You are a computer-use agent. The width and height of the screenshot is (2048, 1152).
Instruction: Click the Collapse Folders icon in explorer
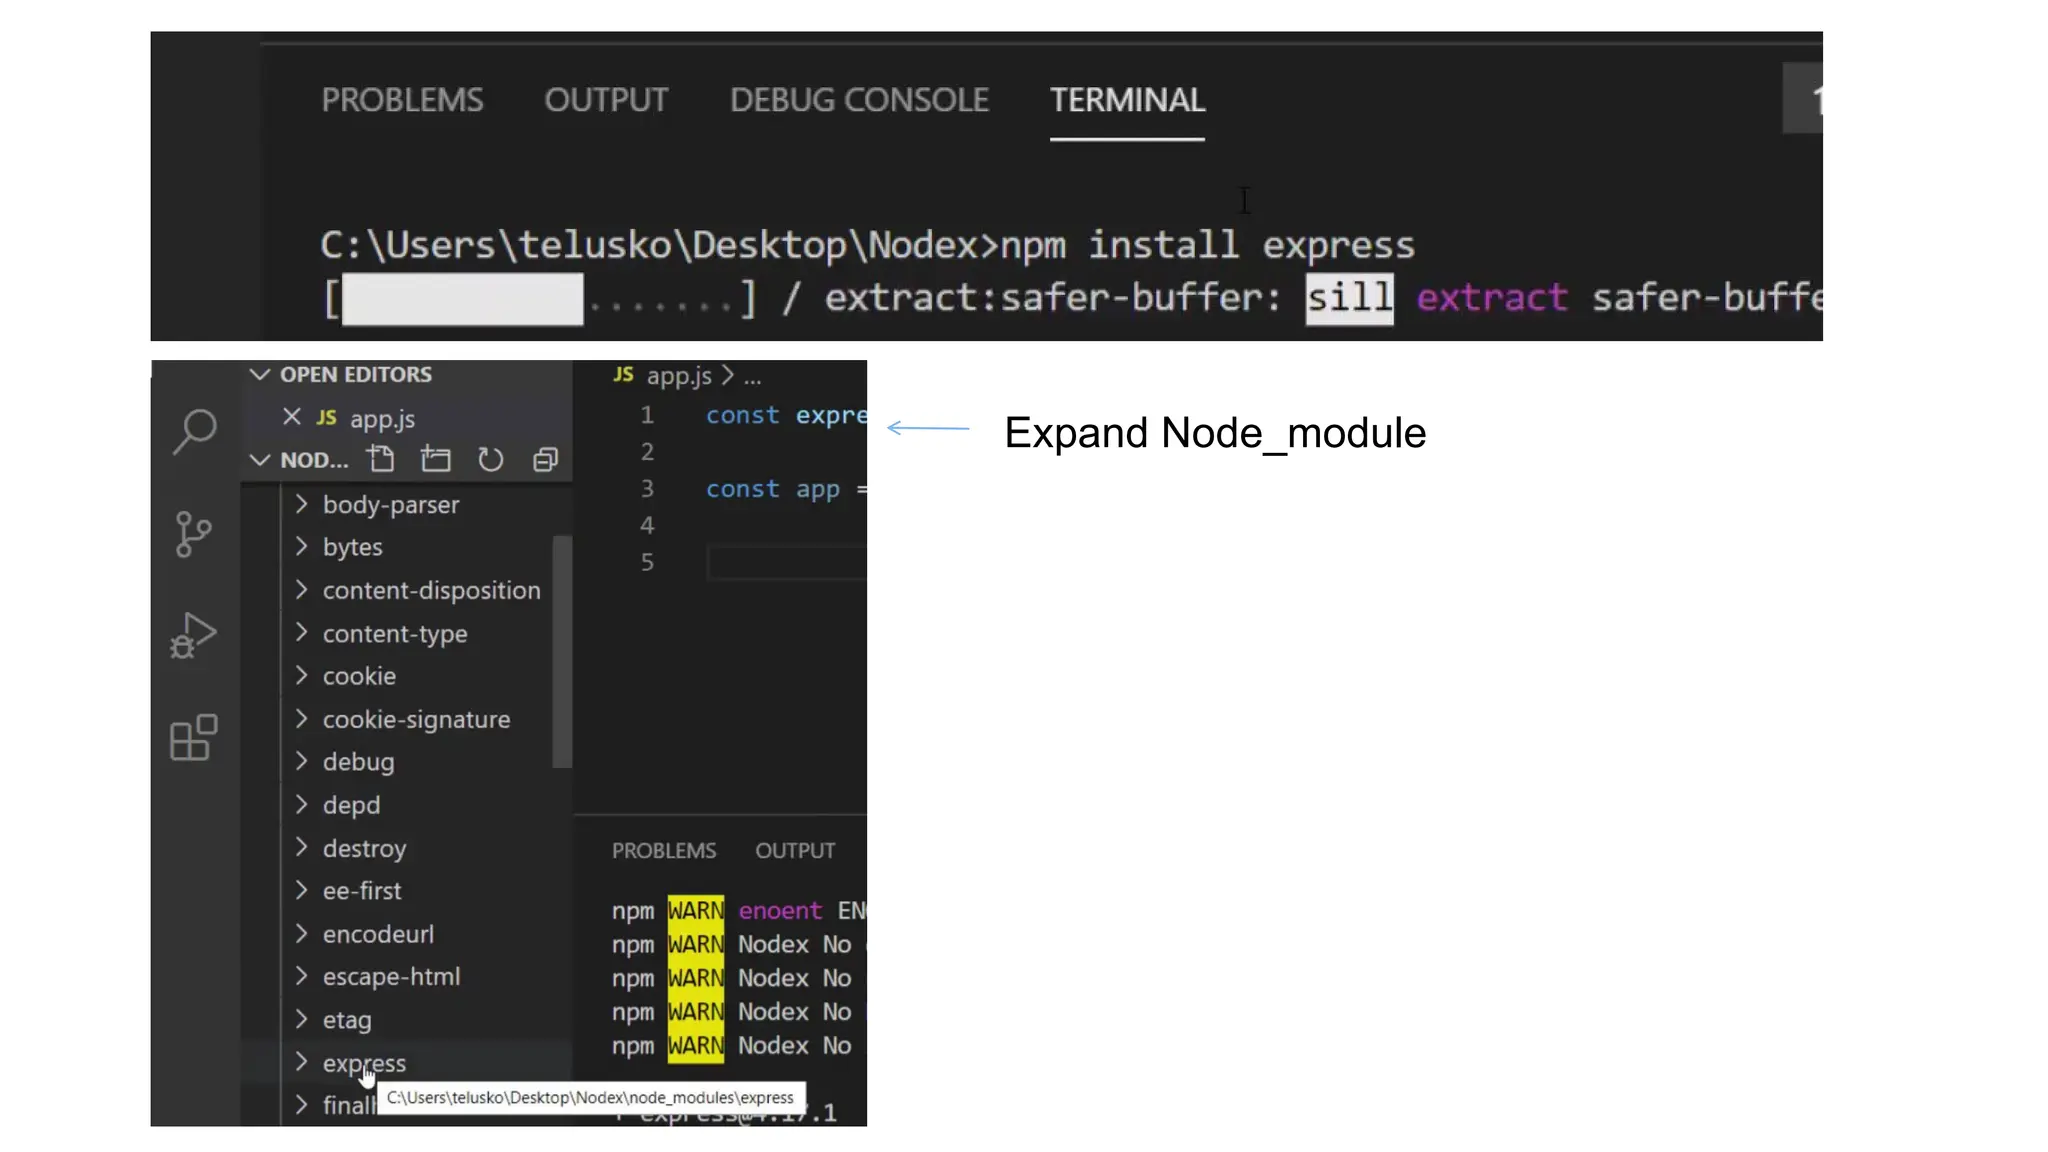545,460
